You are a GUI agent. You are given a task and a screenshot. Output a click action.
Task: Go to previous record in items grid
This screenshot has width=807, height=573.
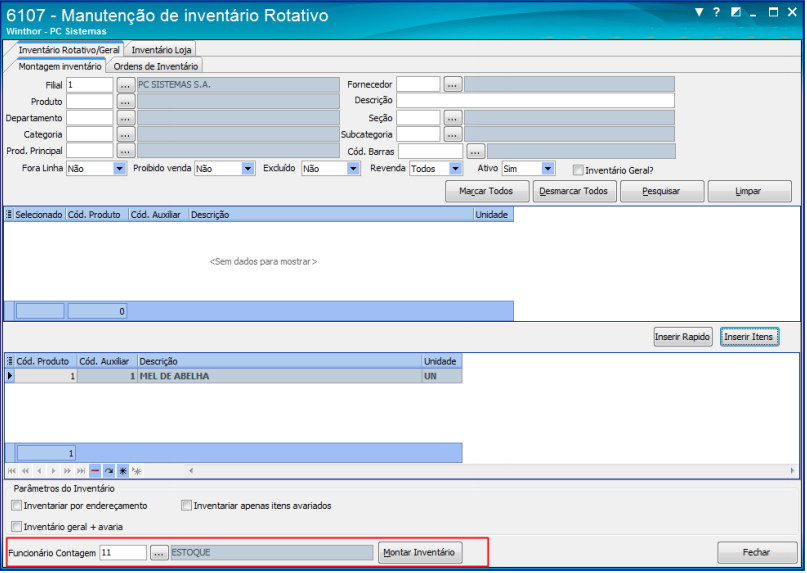(x=40, y=471)
